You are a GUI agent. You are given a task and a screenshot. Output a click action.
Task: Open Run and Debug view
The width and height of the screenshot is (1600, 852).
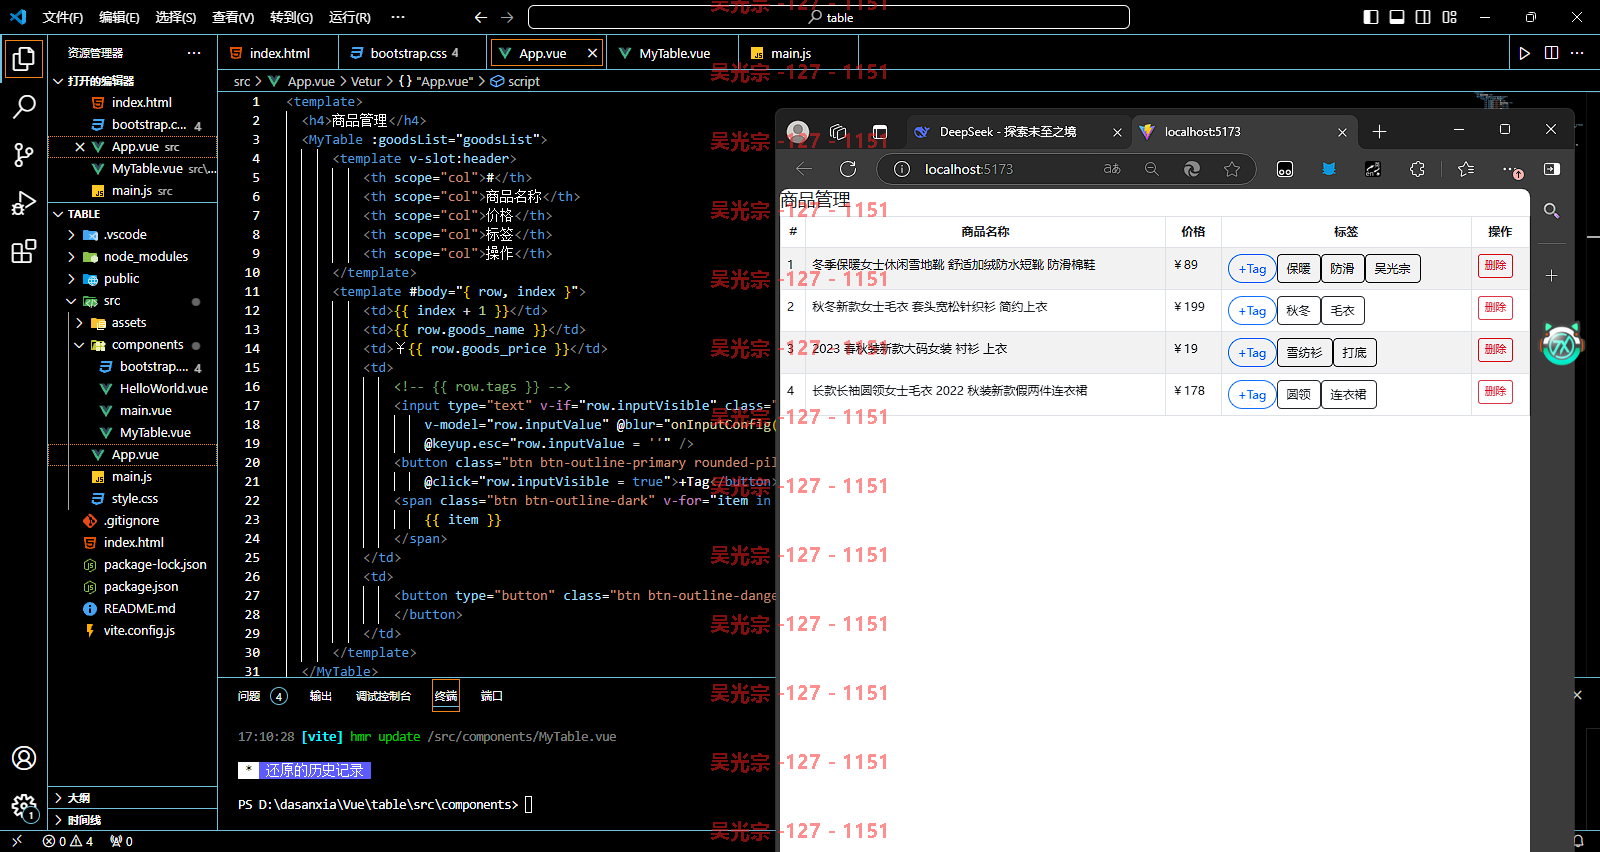tap(23, 203)
